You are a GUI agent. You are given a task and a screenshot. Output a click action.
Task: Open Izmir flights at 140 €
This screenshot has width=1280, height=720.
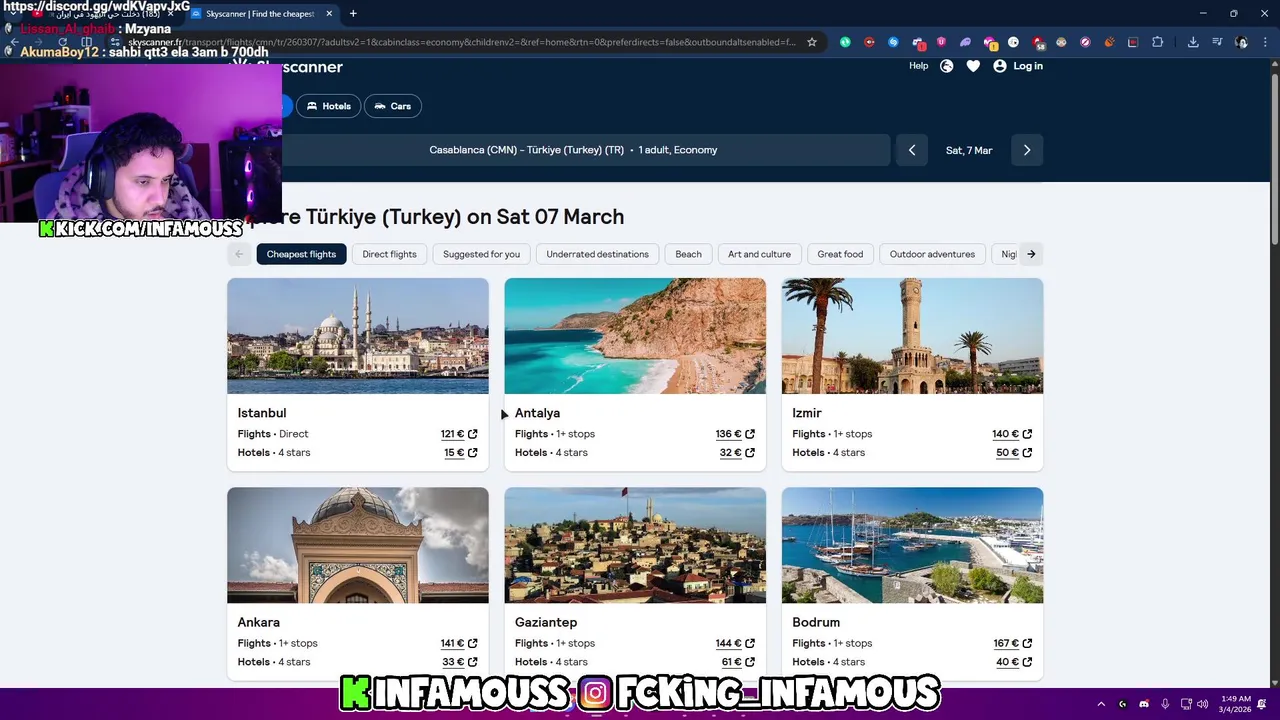[1012, 434]
